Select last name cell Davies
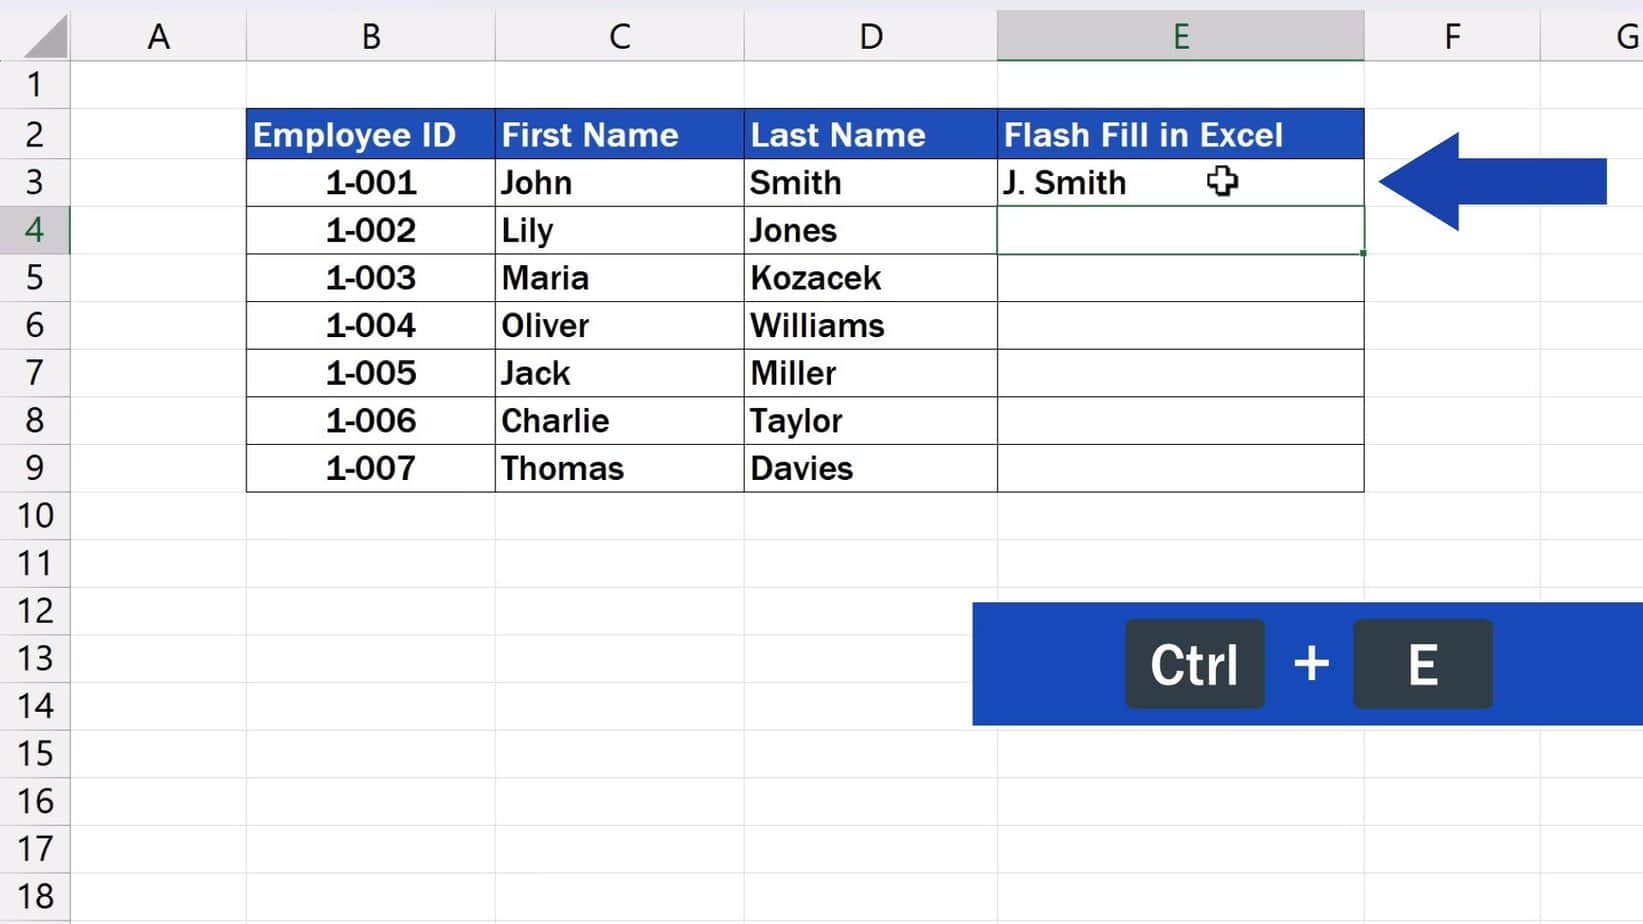This screenshot has height=924, width=1643. [870, 468]
